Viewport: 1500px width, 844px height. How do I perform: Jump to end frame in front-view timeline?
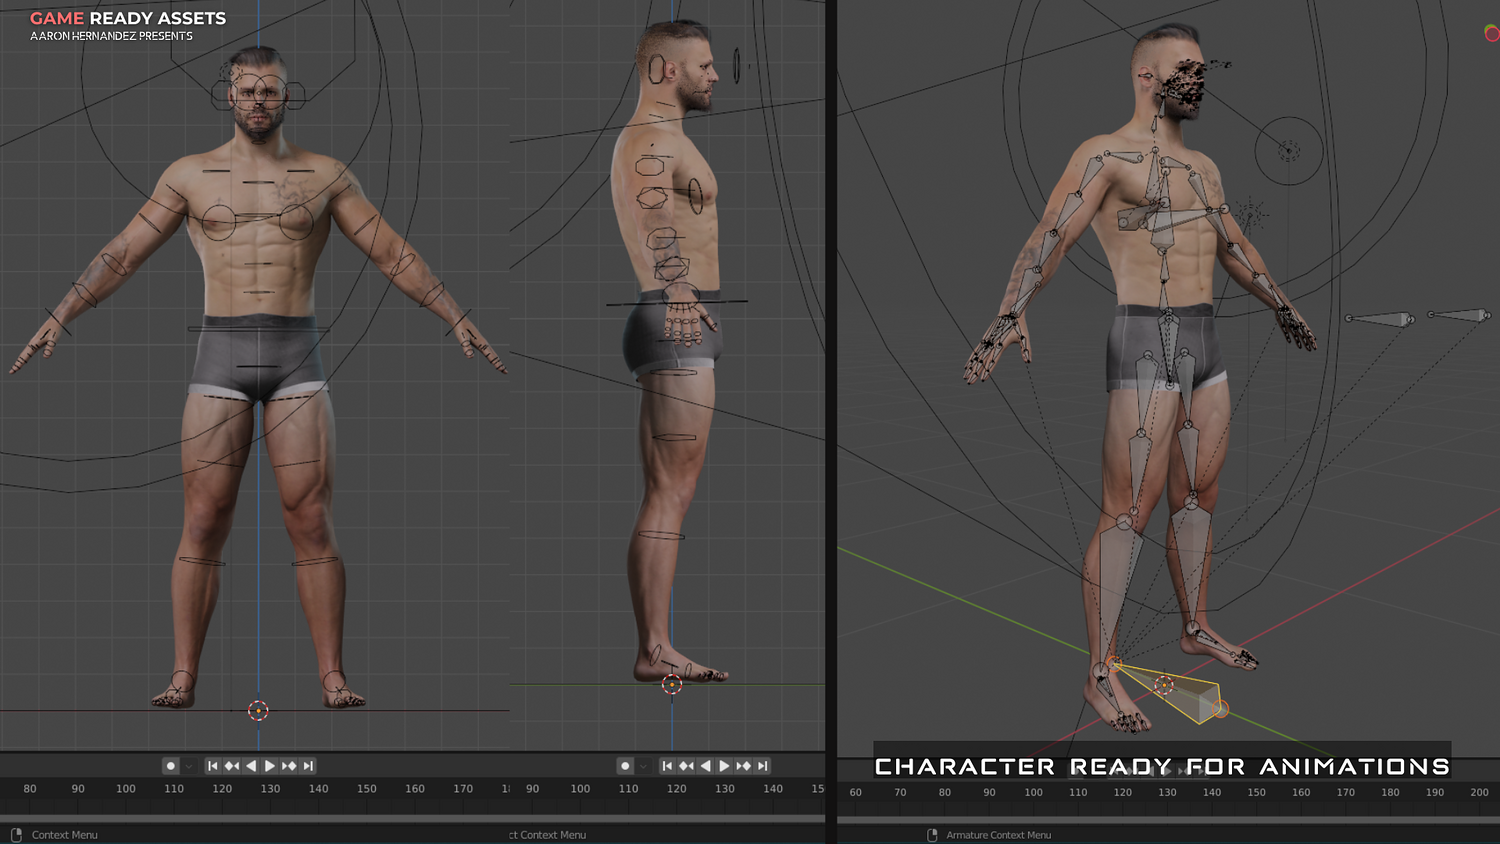coord(308,766)
